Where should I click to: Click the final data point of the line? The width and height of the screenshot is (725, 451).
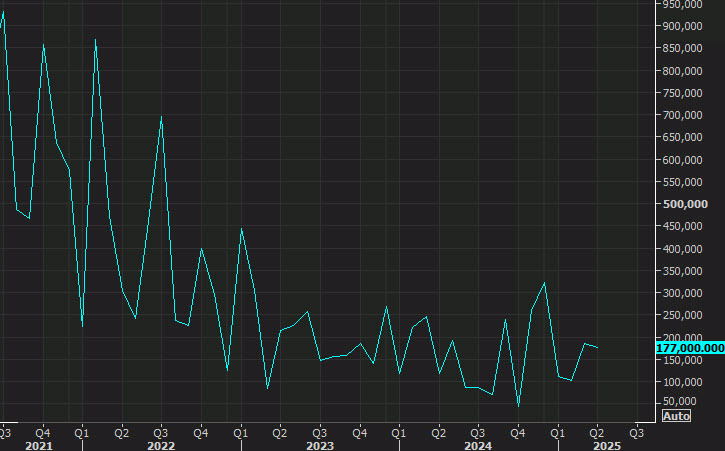(598, 347)
